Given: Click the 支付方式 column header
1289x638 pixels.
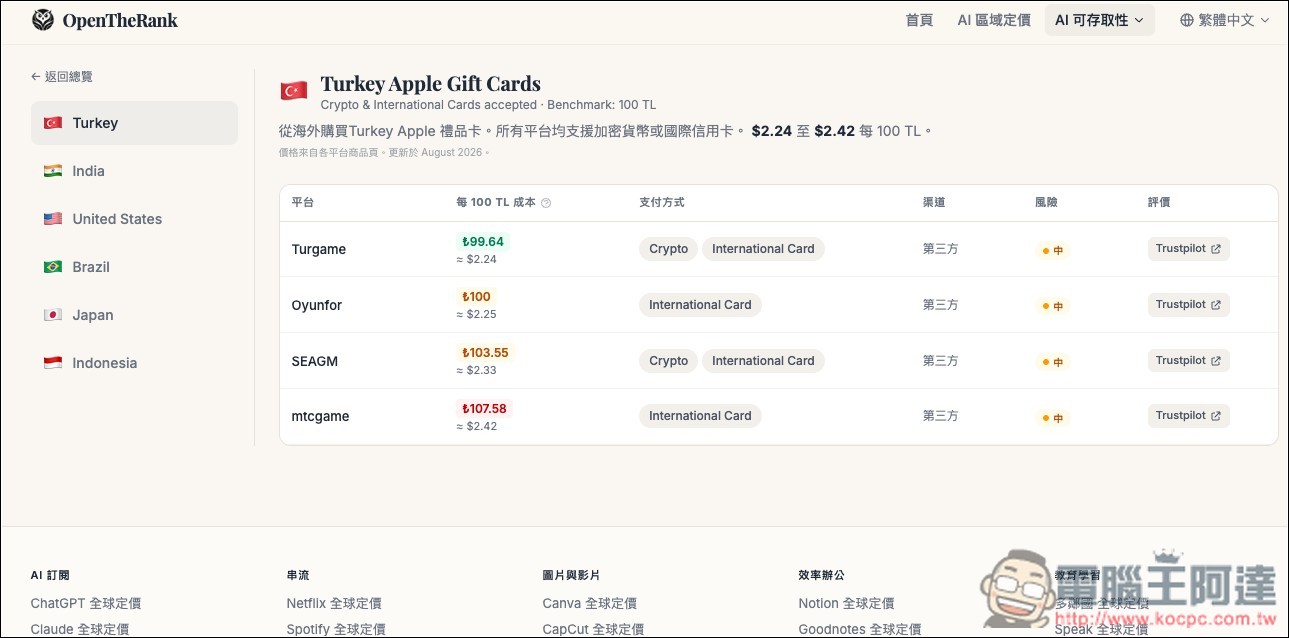Looking at the screenshot, I should tap(662, 203).
